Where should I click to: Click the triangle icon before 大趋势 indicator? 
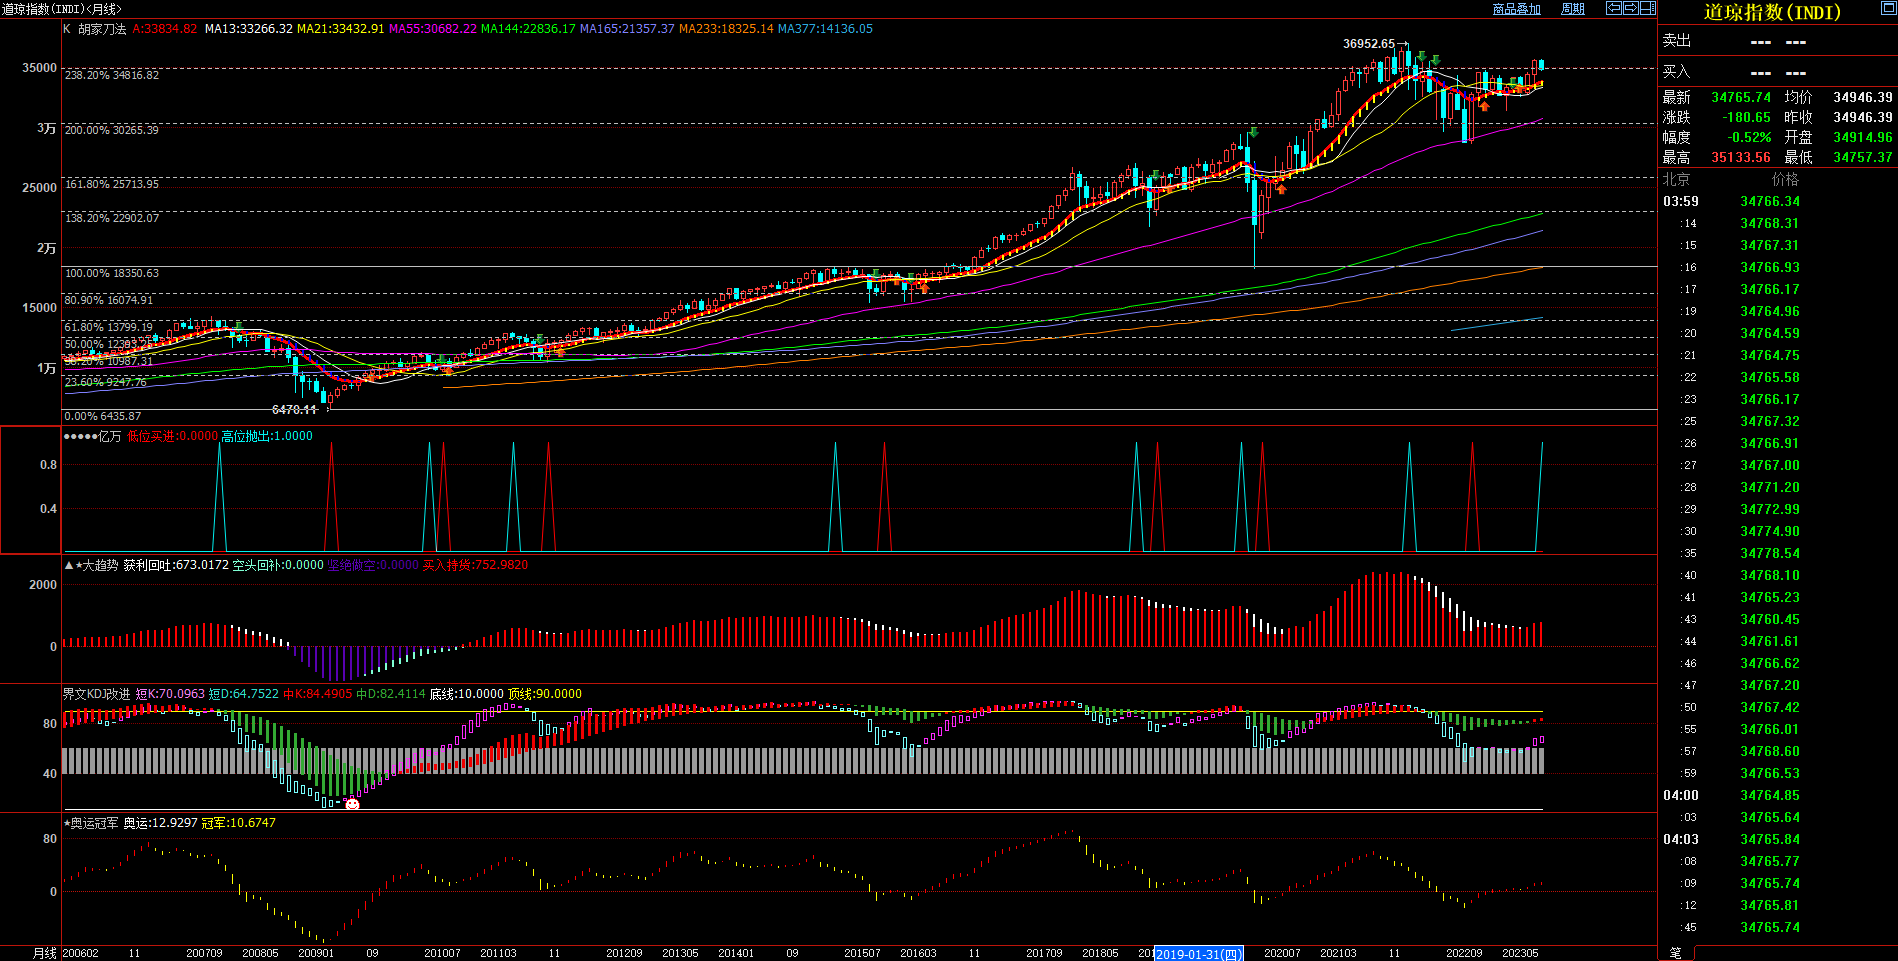click(x=69, y=566)
